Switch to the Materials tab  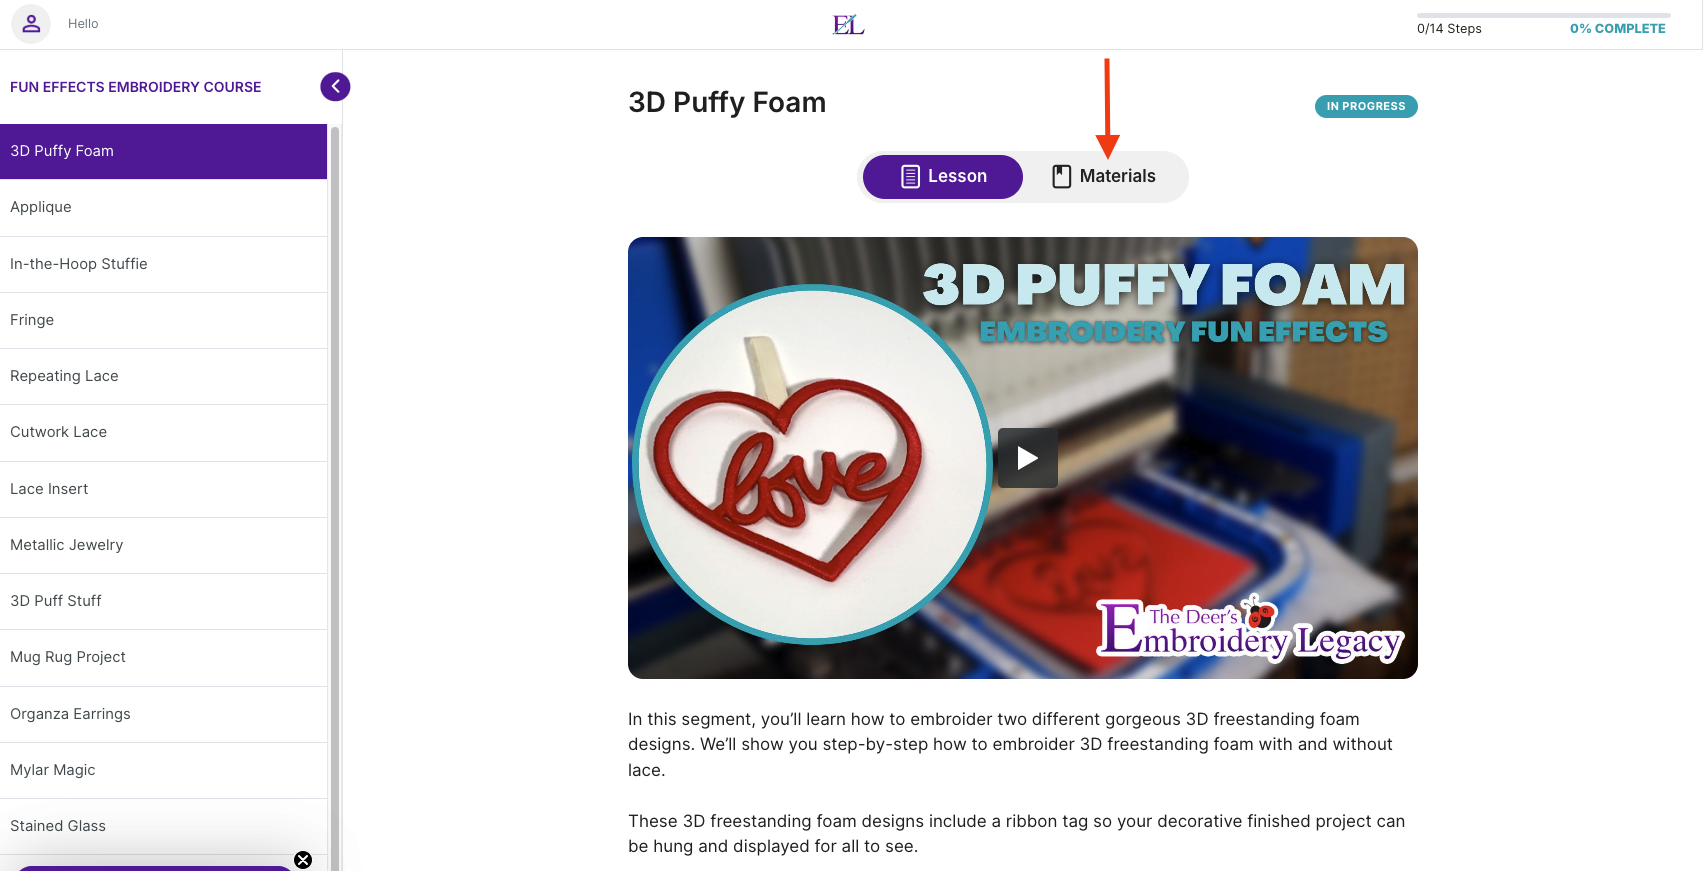1104,177
